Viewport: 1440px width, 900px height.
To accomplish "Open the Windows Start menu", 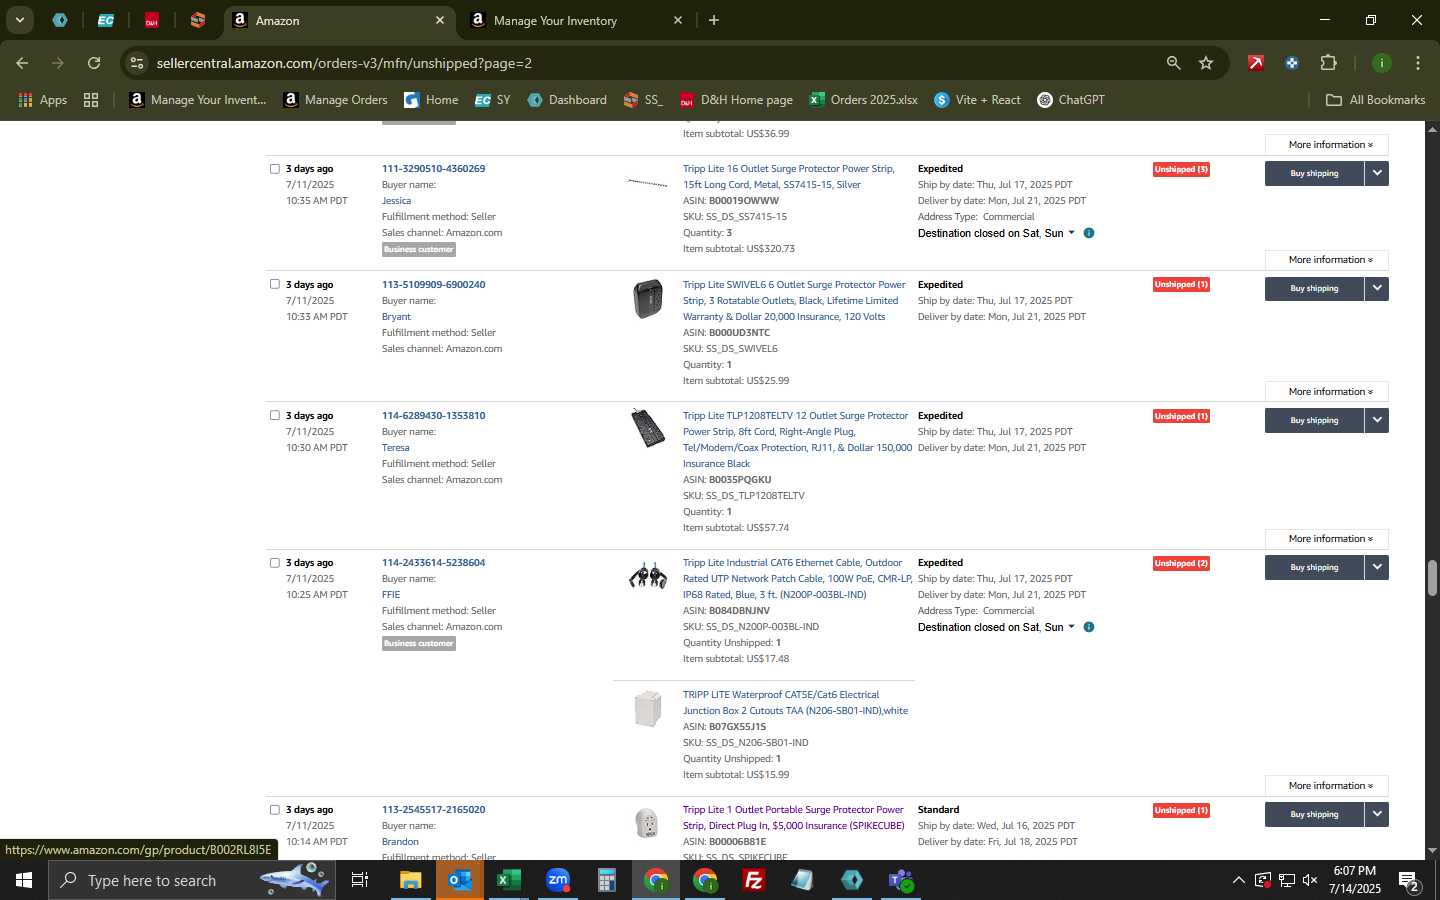I will (x=24, y=880).
